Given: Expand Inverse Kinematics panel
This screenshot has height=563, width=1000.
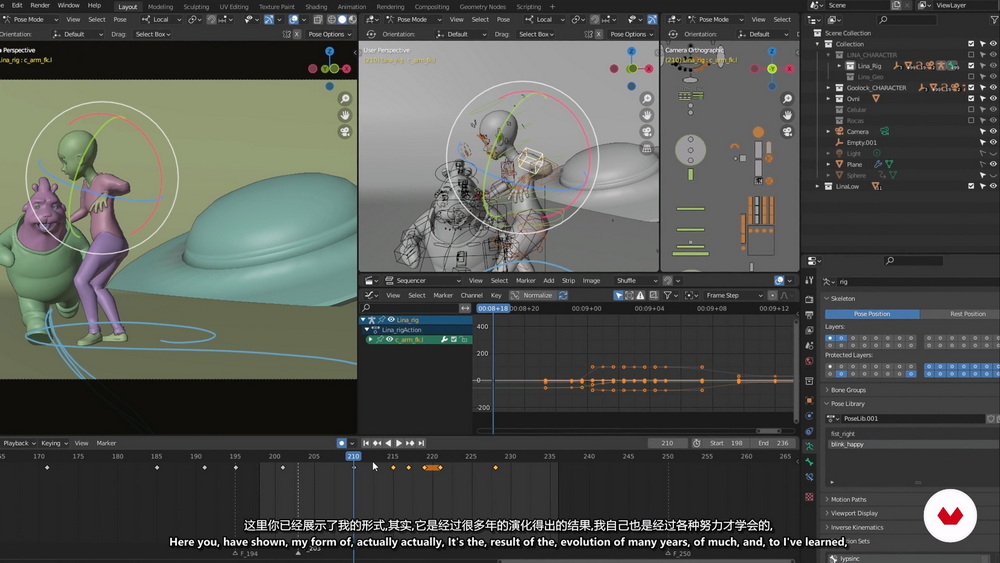Looking at the screenshot, I should click(x=856, y=527).
